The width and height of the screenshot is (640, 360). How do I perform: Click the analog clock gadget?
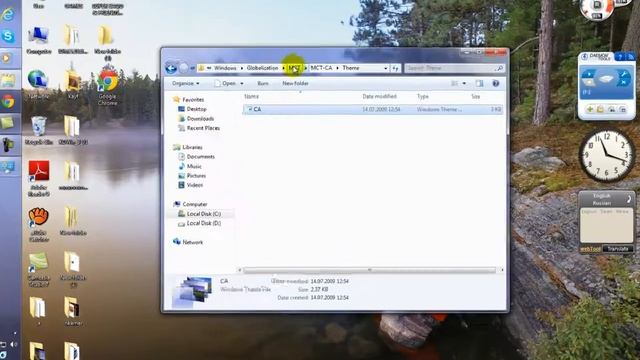(x=607, y=155)
